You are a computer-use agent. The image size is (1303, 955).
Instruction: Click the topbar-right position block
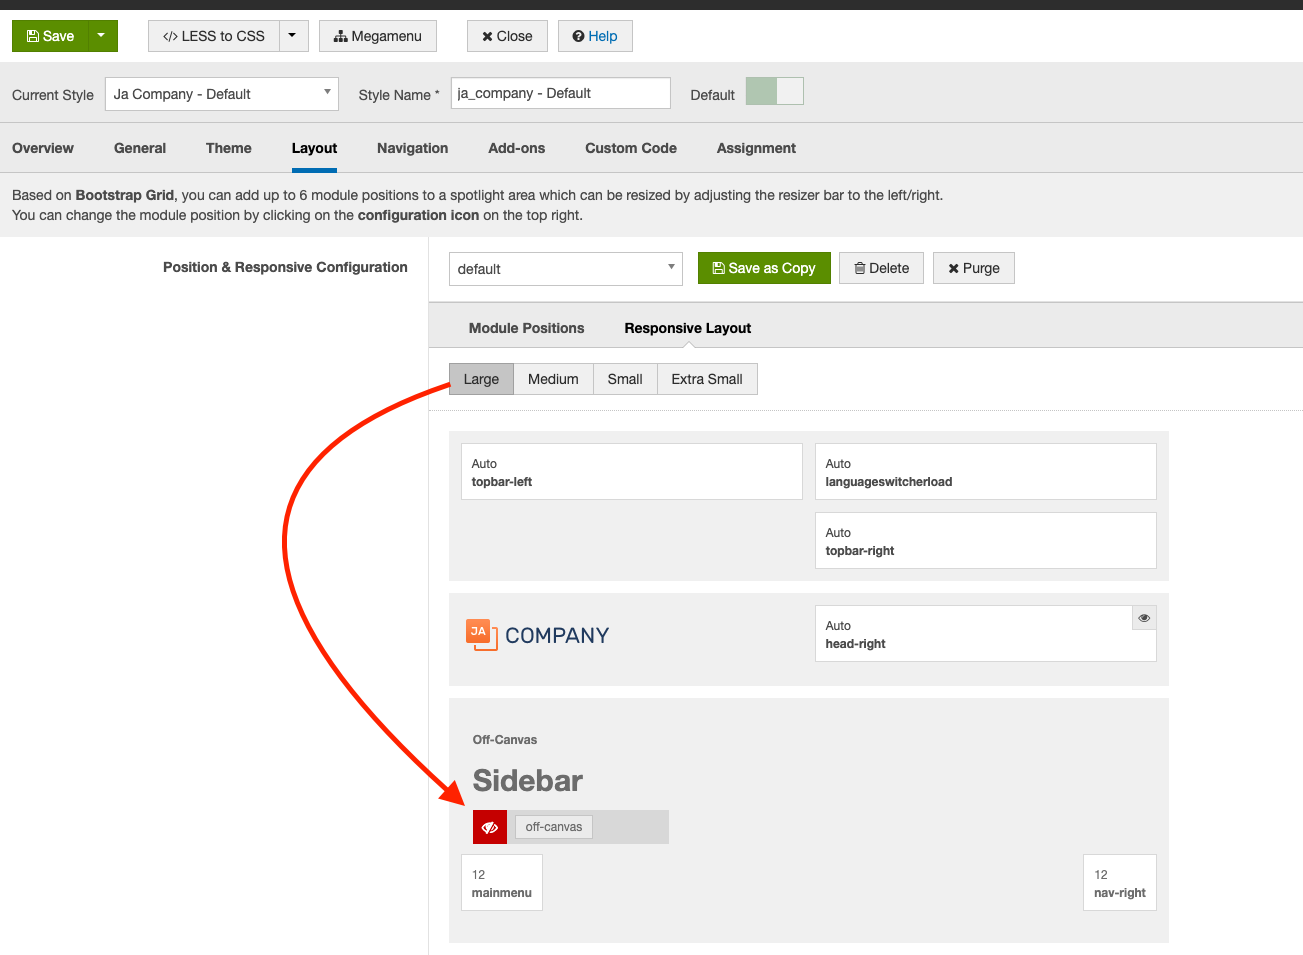click(986, 541)
